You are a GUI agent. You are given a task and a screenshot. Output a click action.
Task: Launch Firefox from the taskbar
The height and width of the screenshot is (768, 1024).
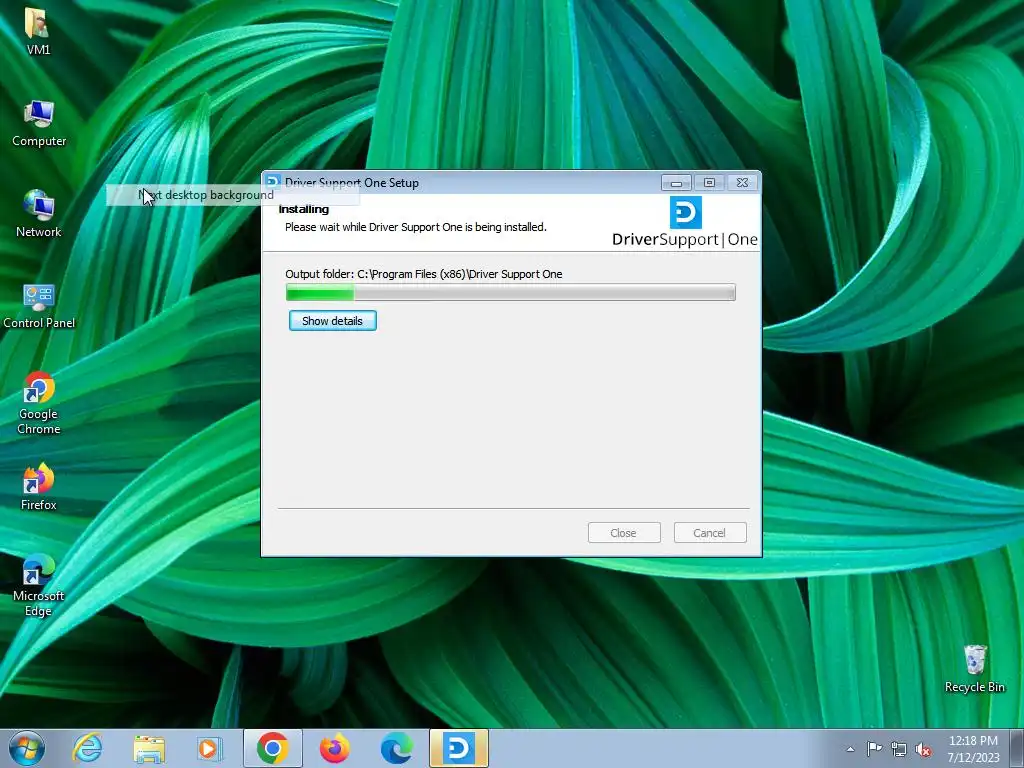334,748
